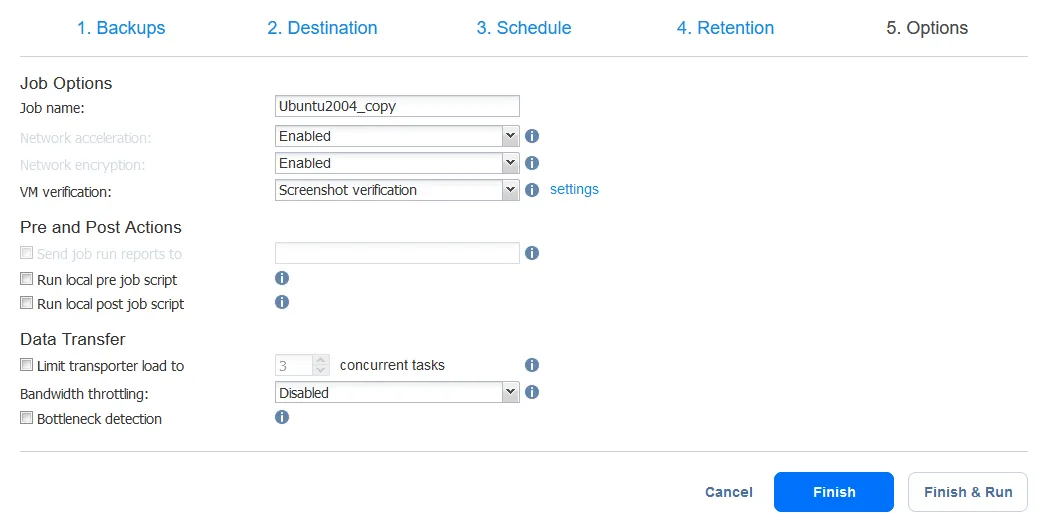The height and width of the screenshot is (532, 1048).
Task: Expand the Bandwidth throttling dropdown
Action: click(397, 393)
